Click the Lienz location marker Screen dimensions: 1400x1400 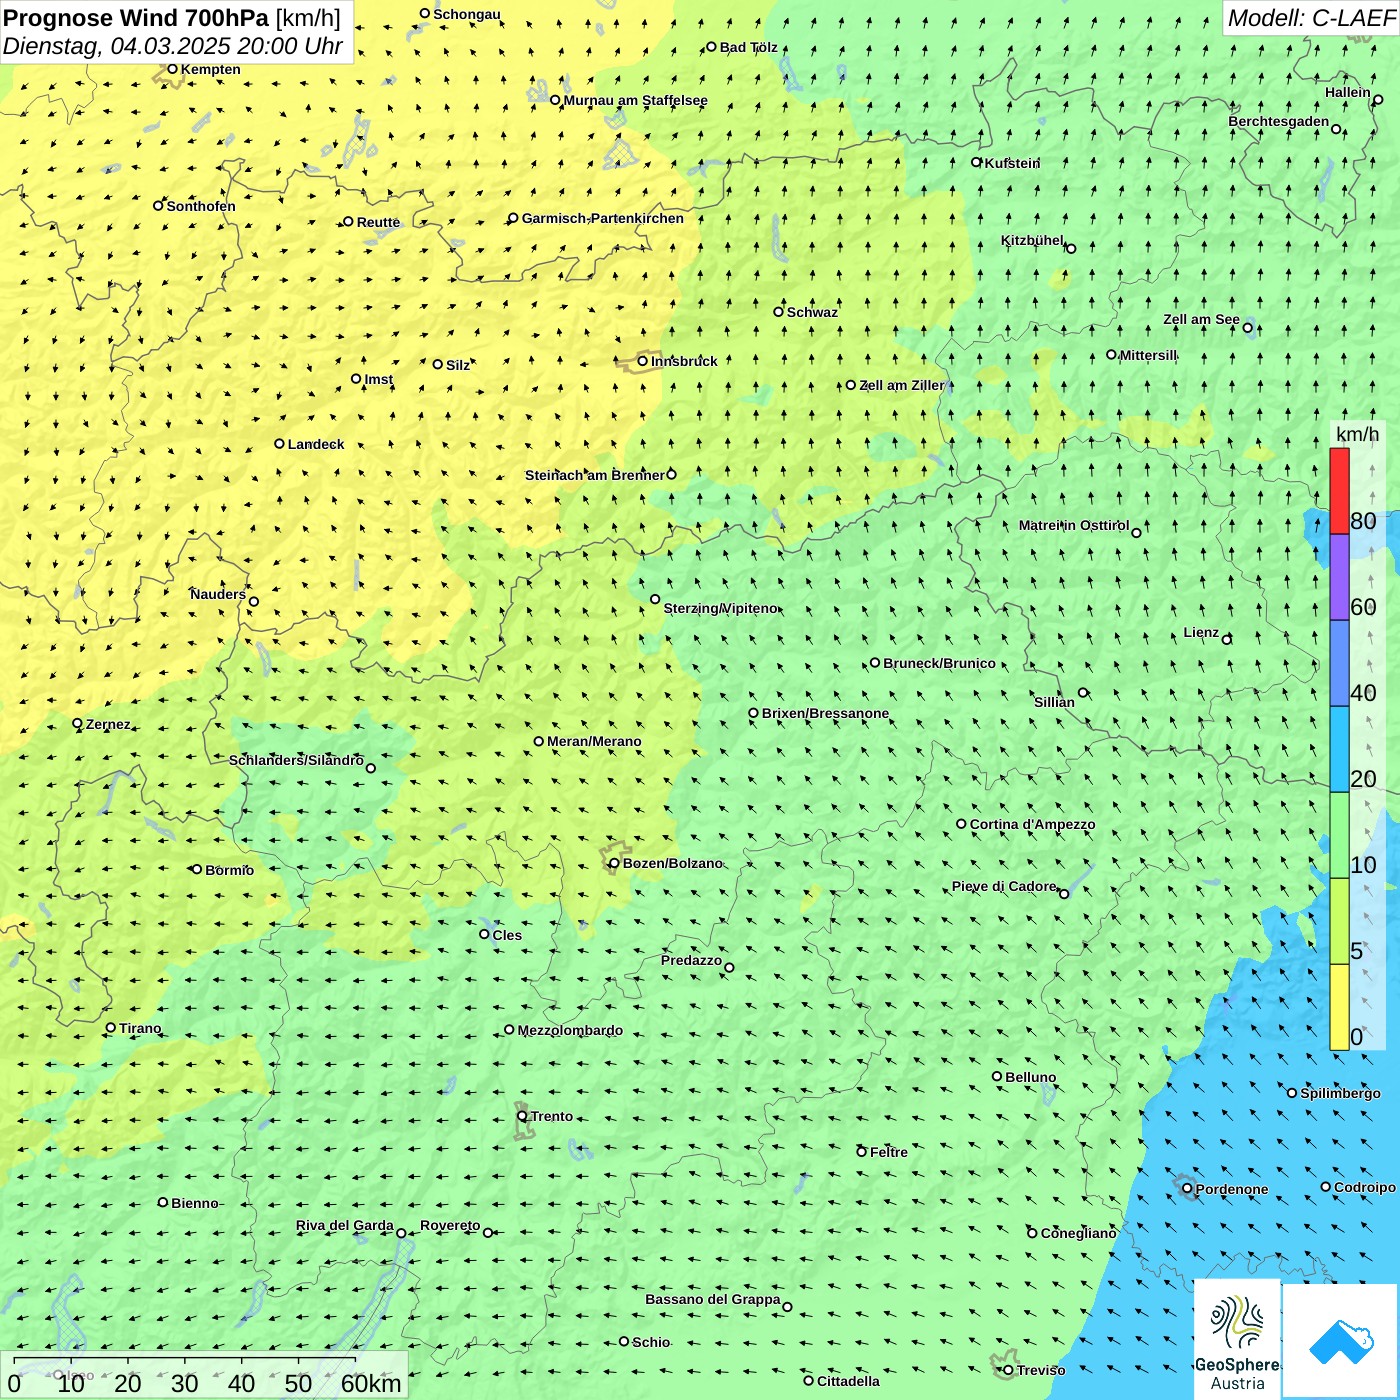point(1227,639)
